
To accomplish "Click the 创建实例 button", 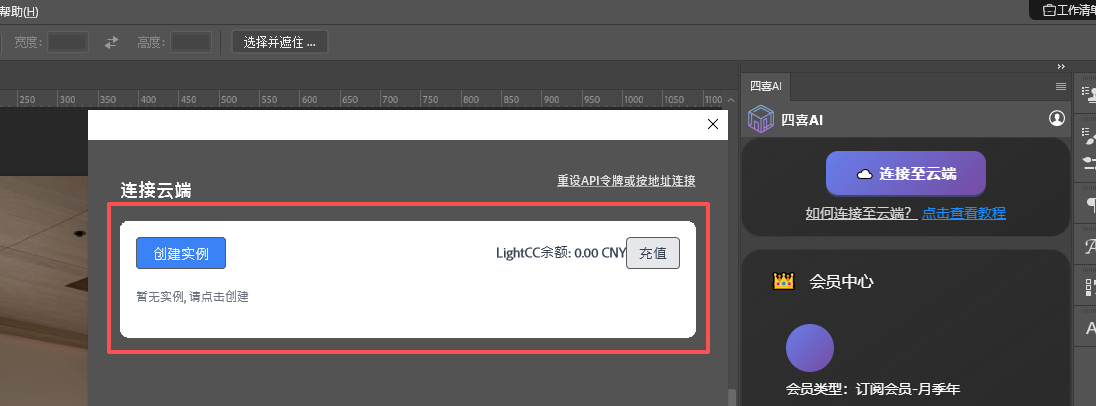I will tap(181, 254).
